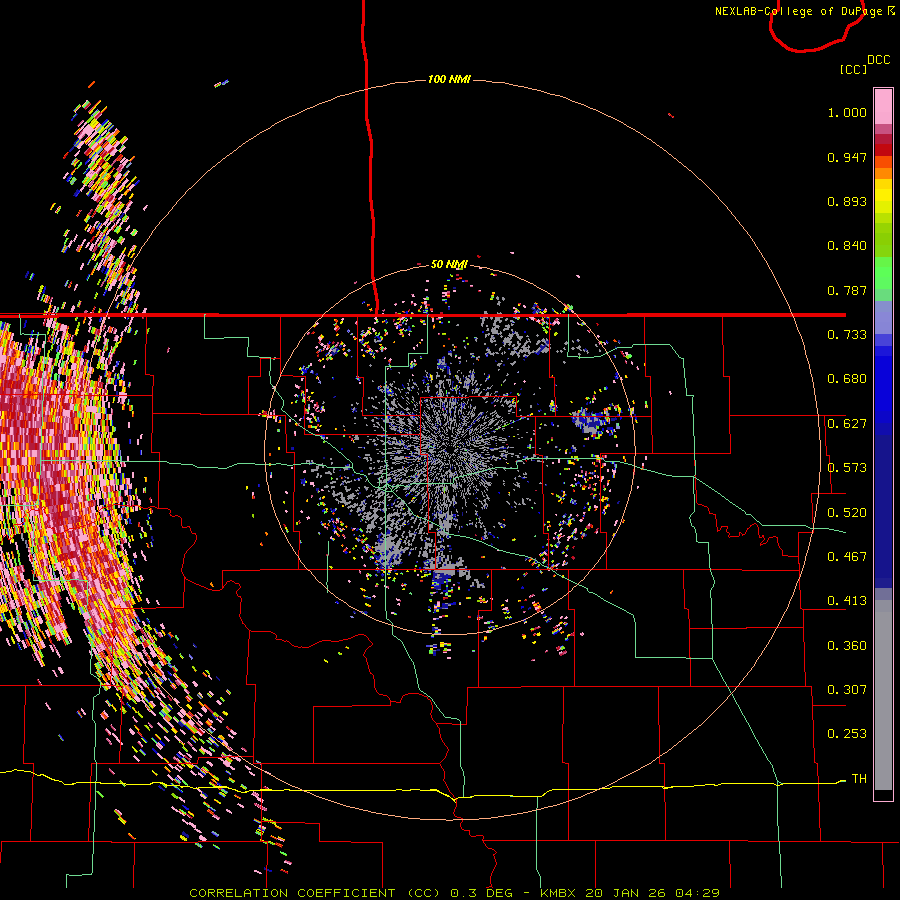Click the 100 NMI range ring label

point(449,79)
